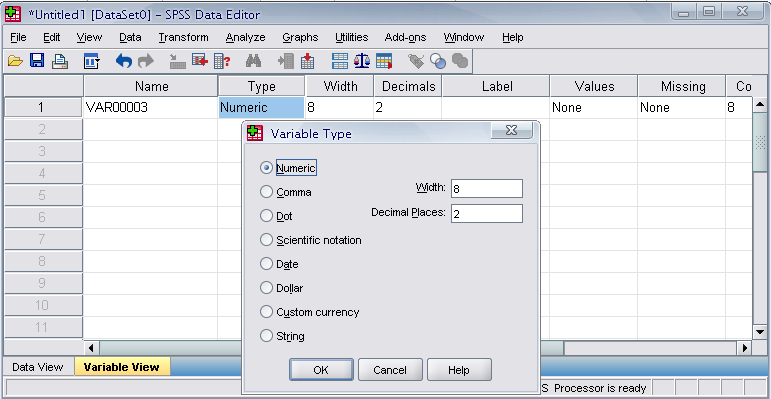The height and width of the screenshot is (399, 771).
Task: Click the Go to Case icon
Action: click(177, 61)
